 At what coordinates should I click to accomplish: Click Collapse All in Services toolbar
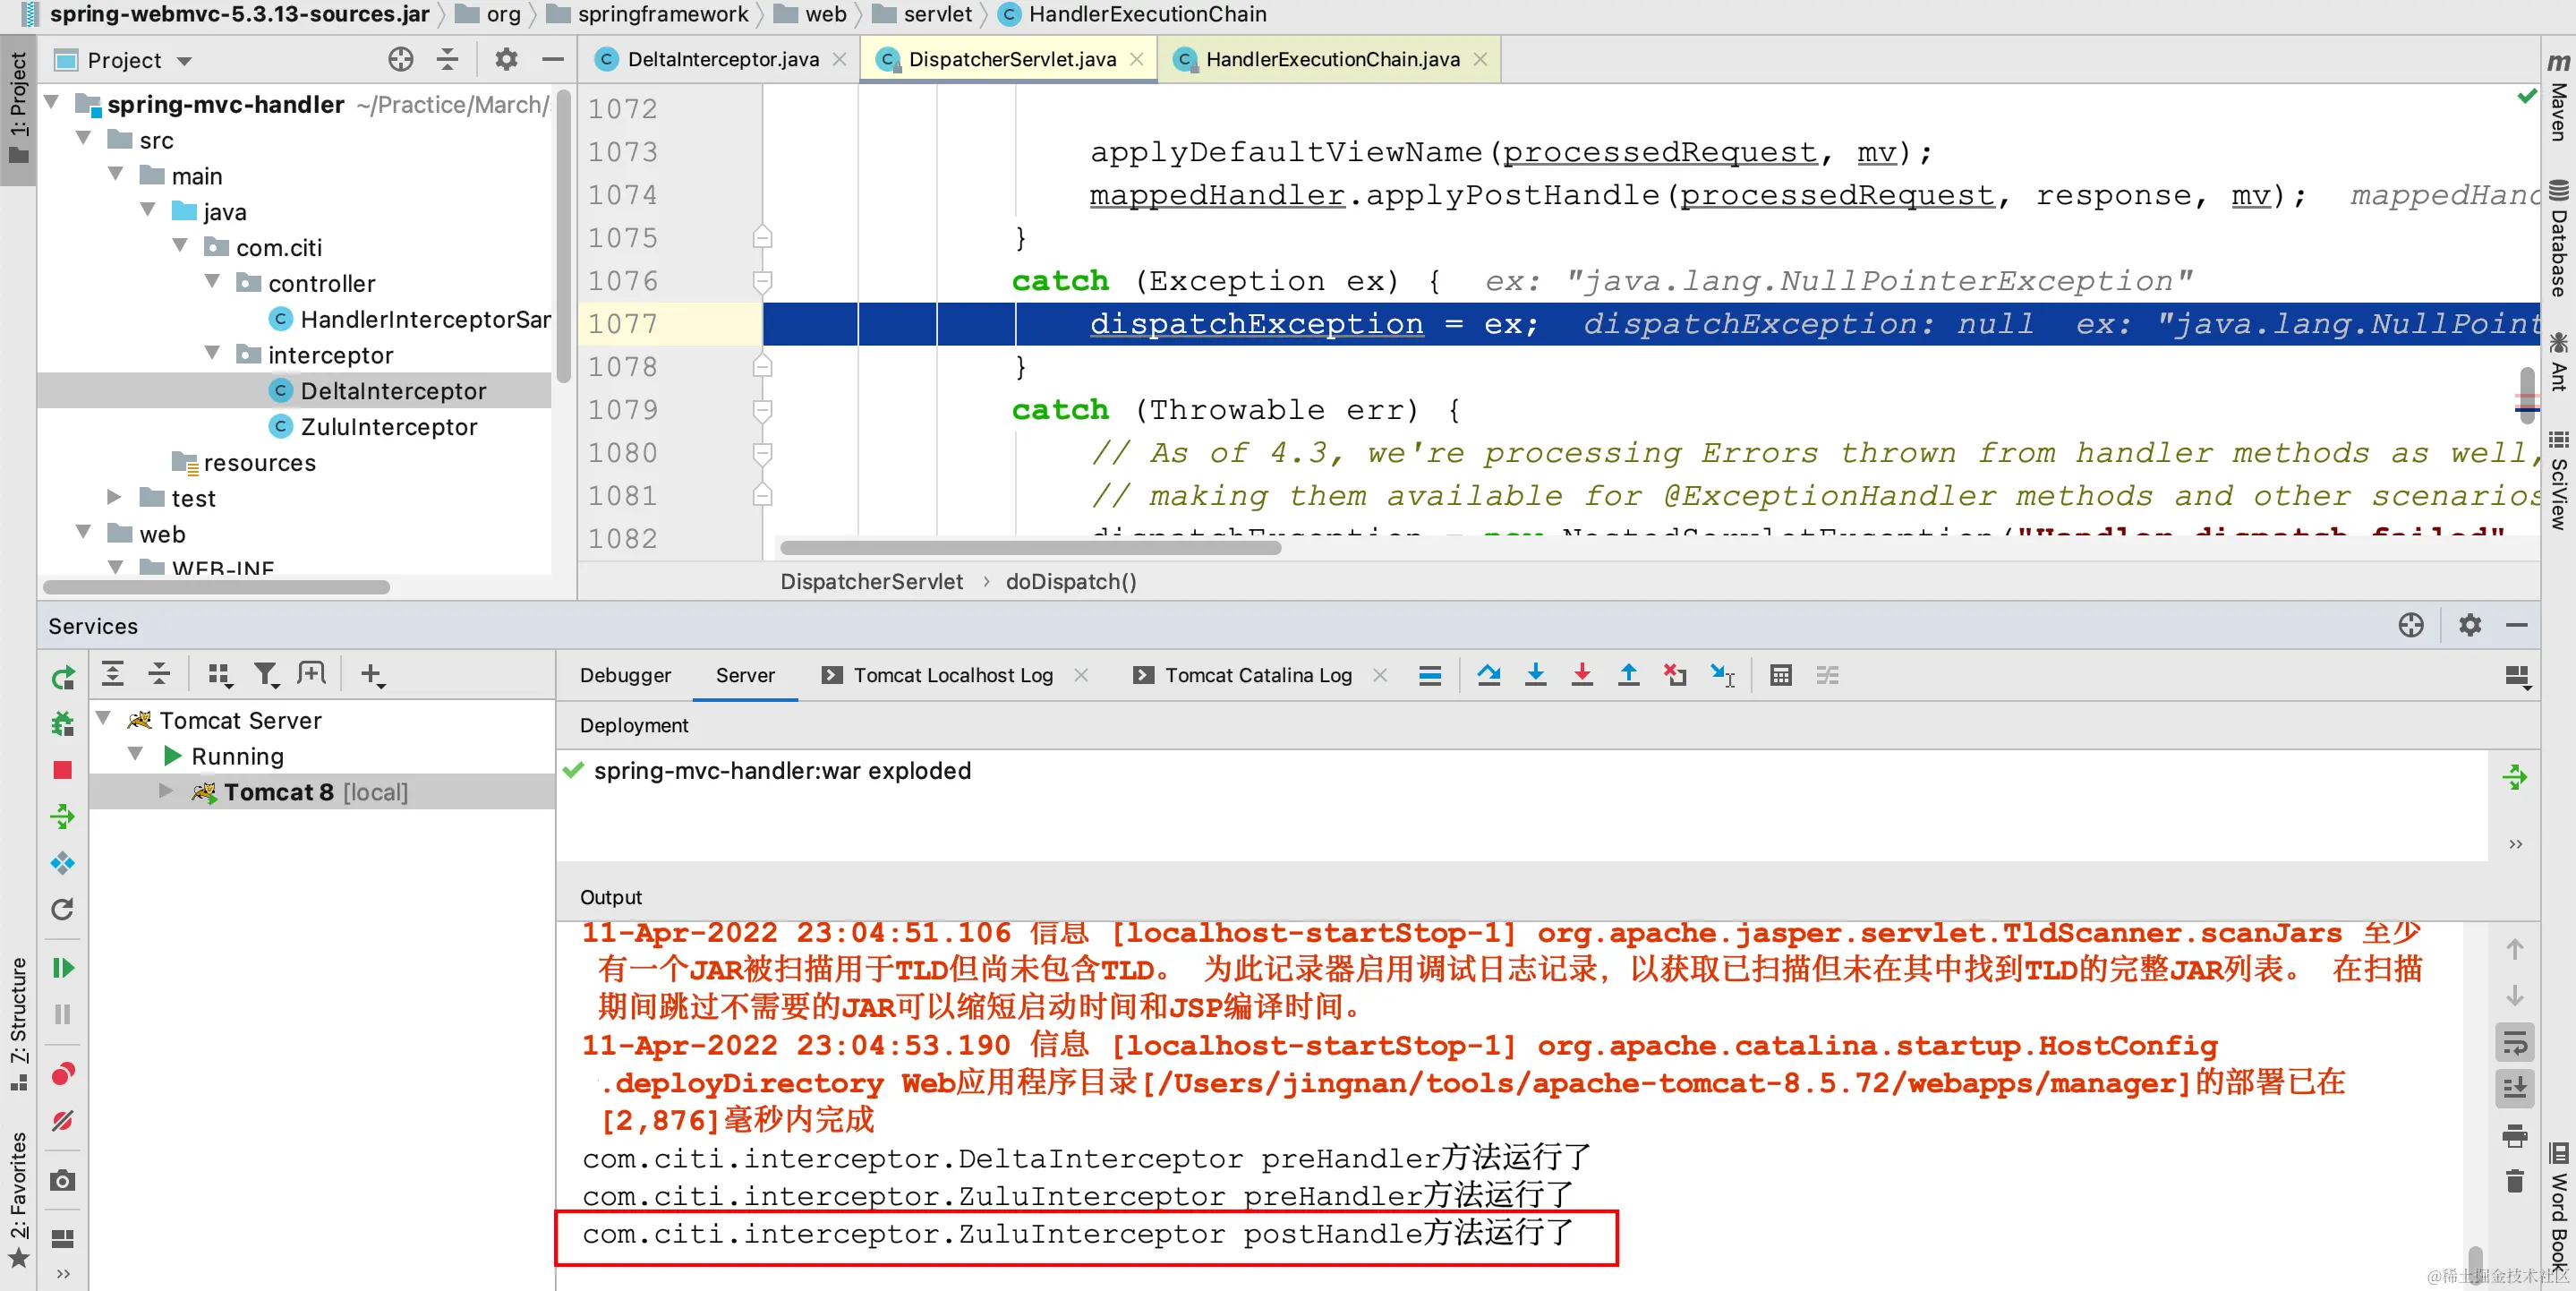click(159, 674)
